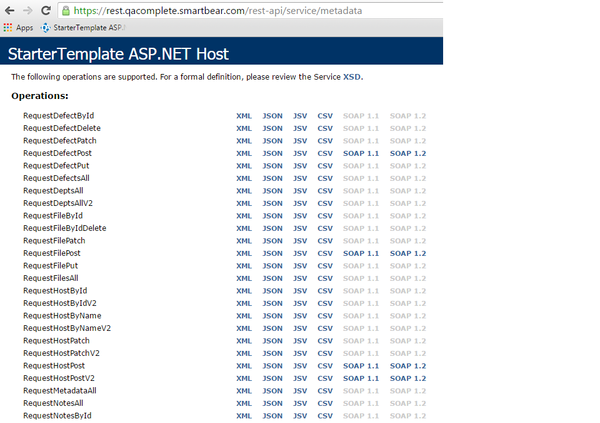600x423 pixels.
Task: Select the RequestFileById operation name
Action: click(53, 216)
